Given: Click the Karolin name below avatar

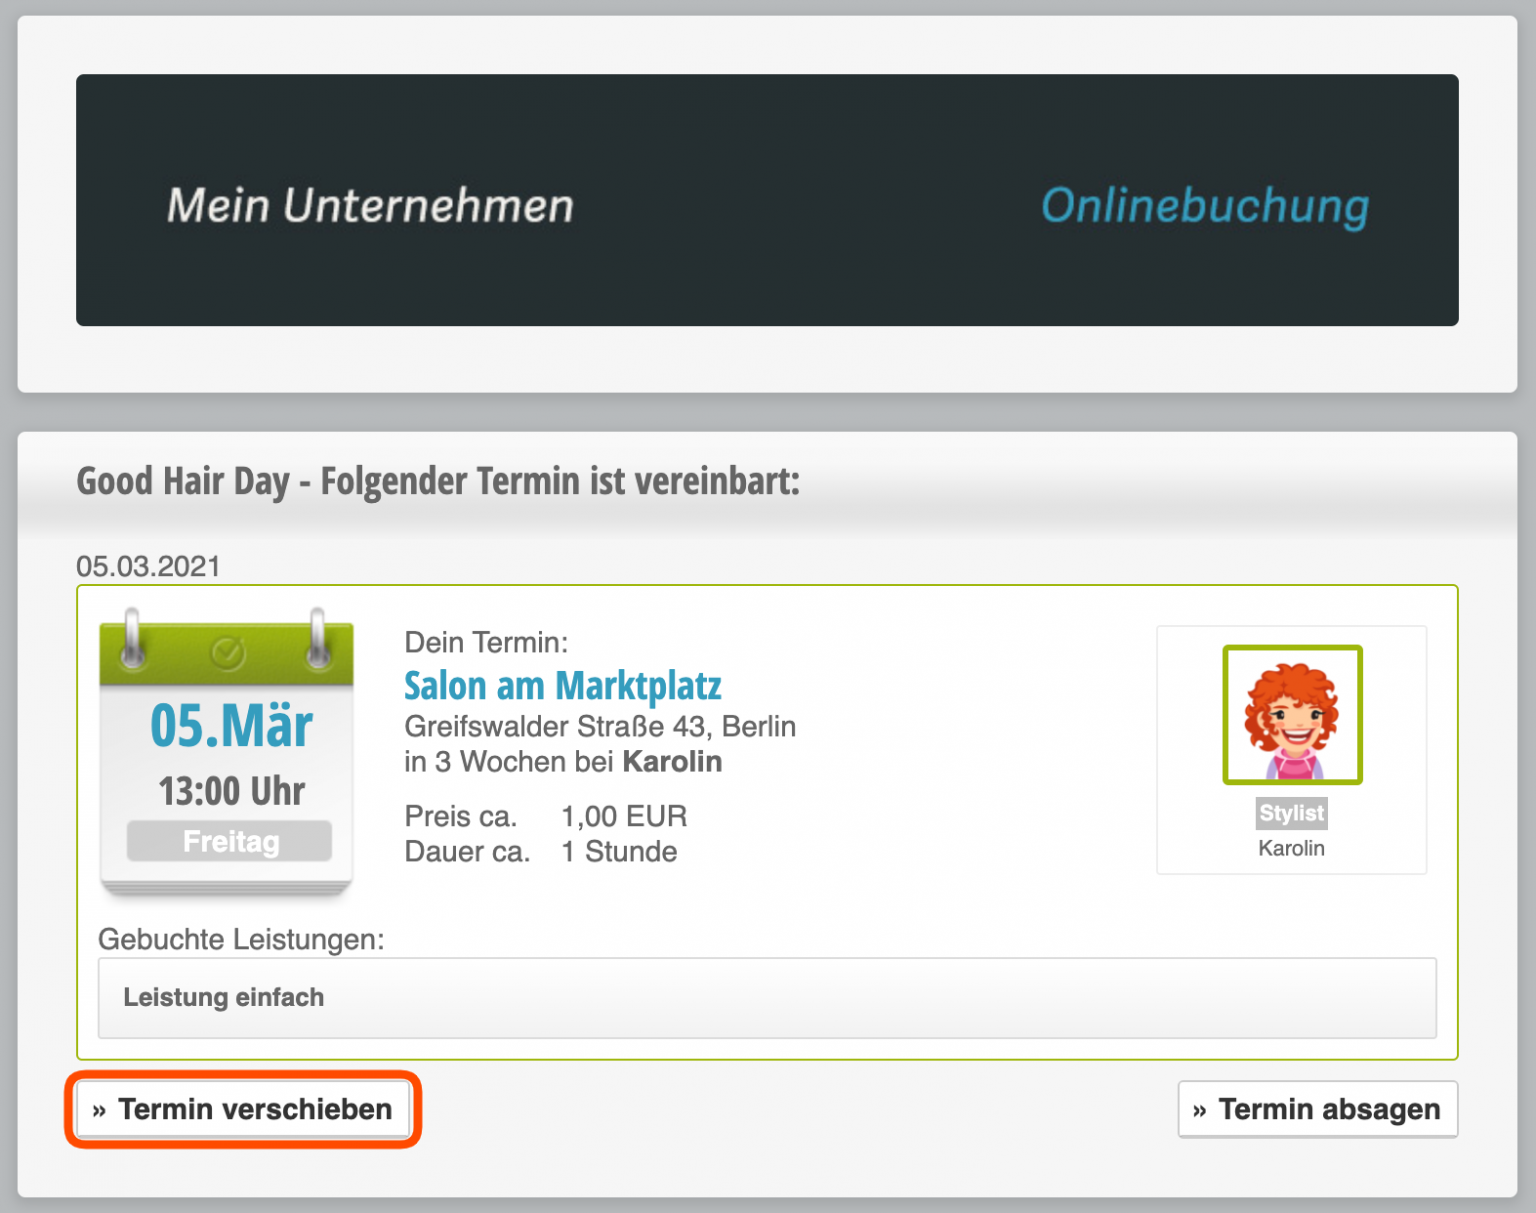Looking at the screenshot, I should pyautogui.click(x=1291, y=848).
